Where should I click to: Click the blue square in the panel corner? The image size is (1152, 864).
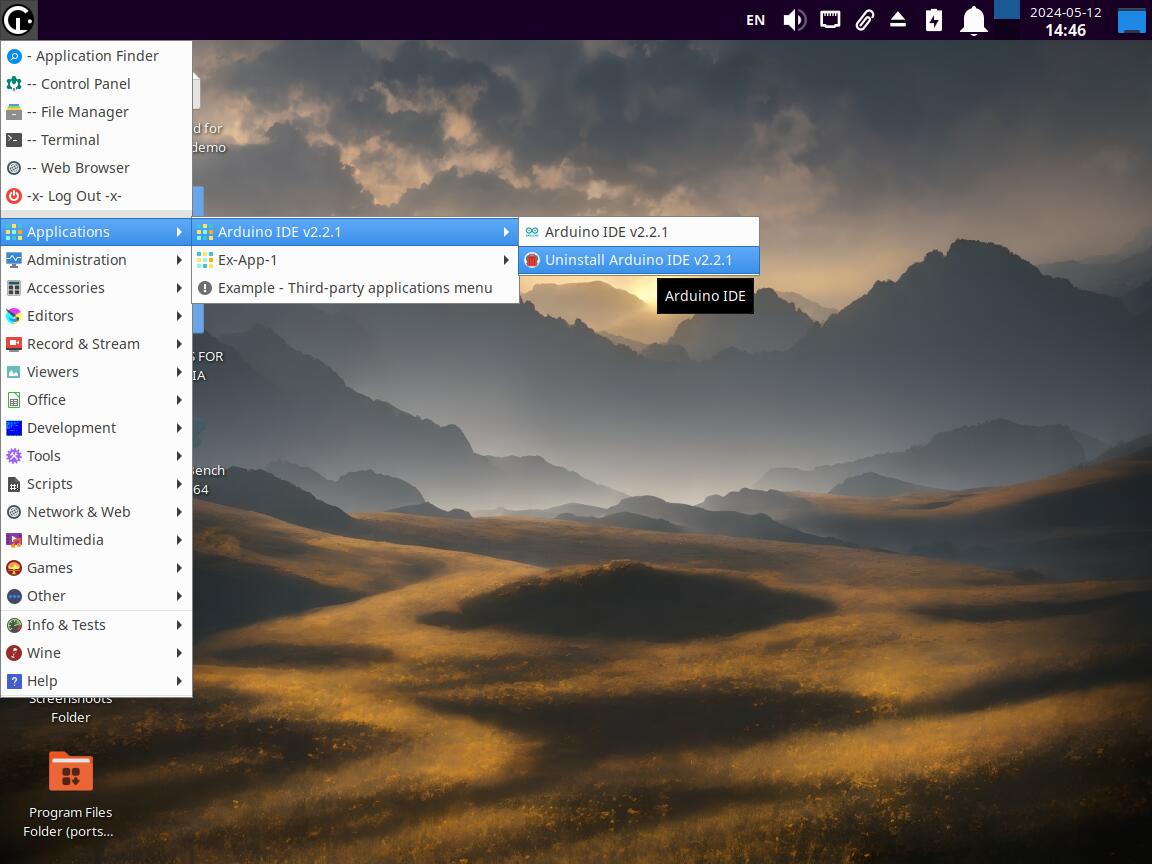pyautogui.click(x=1131, y=21)
